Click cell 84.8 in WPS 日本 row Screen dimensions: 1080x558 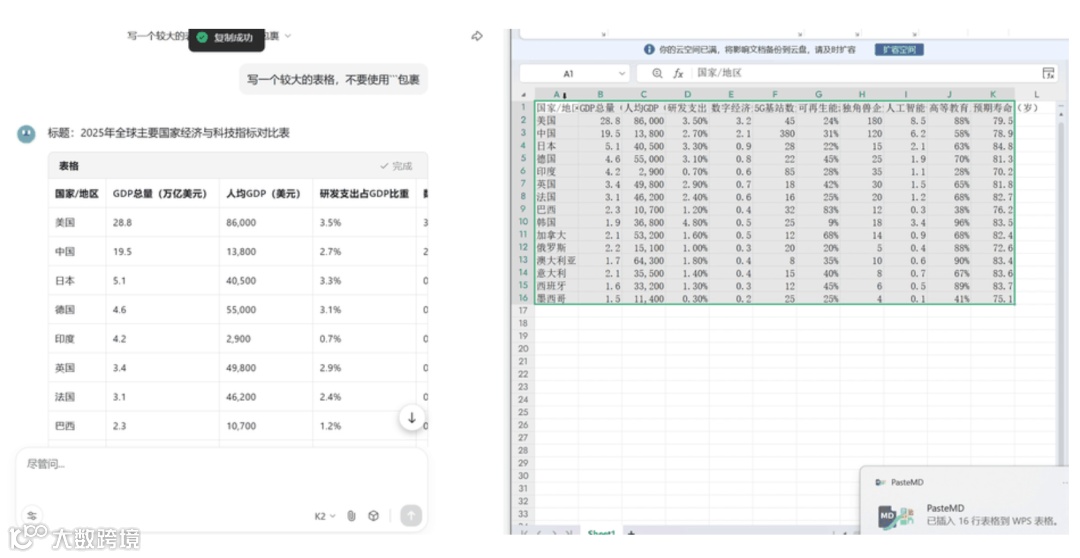tap(993, 145)
